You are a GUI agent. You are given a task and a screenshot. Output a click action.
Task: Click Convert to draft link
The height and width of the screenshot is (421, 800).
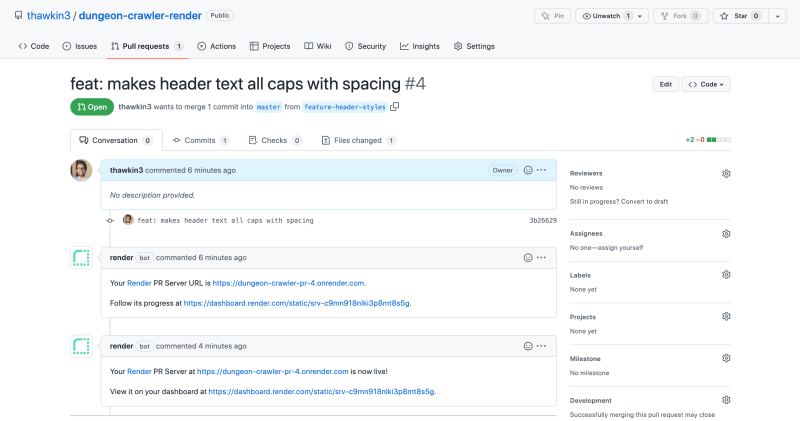(644, 202)
